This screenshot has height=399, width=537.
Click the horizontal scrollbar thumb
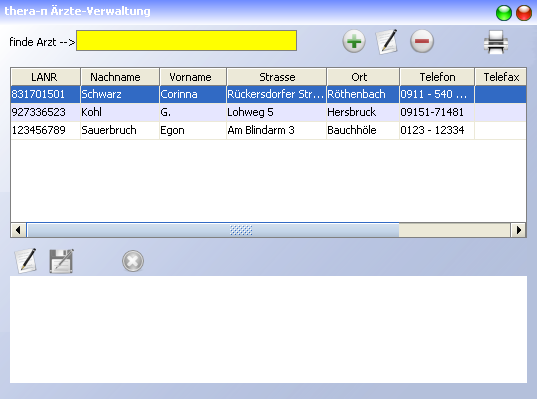(213, 230)
